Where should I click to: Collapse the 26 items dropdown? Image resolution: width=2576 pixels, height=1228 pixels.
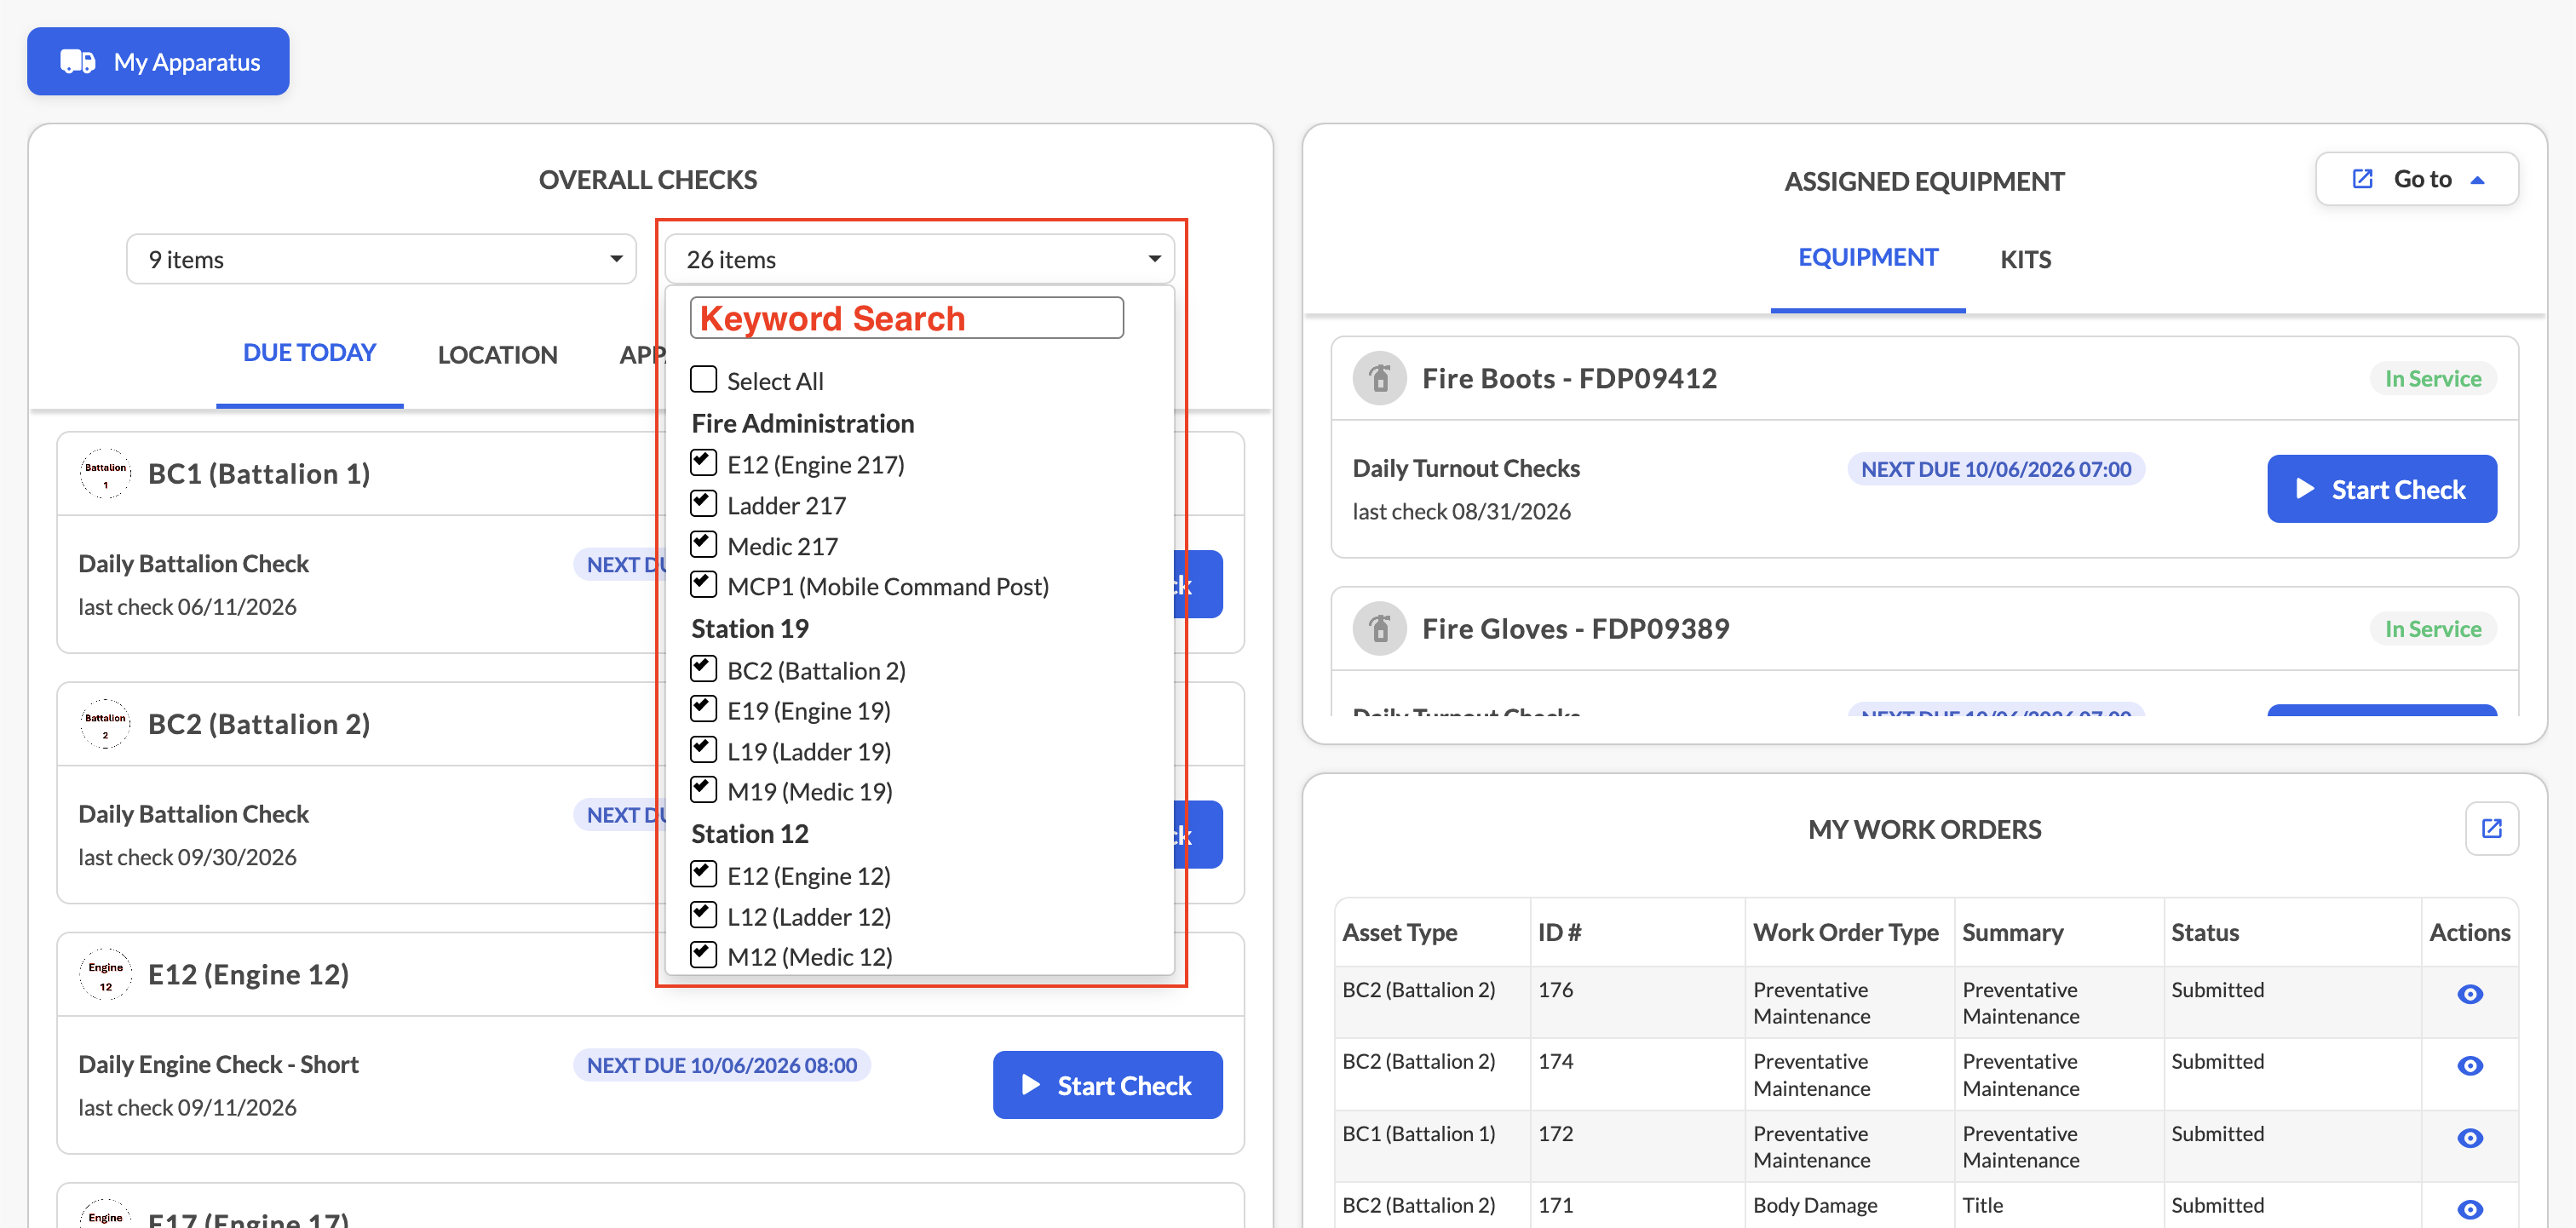tap(919, 259)
